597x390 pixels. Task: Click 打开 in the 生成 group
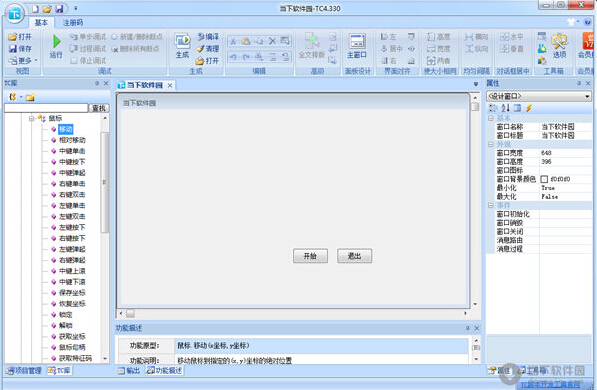[x=208, y=61]
